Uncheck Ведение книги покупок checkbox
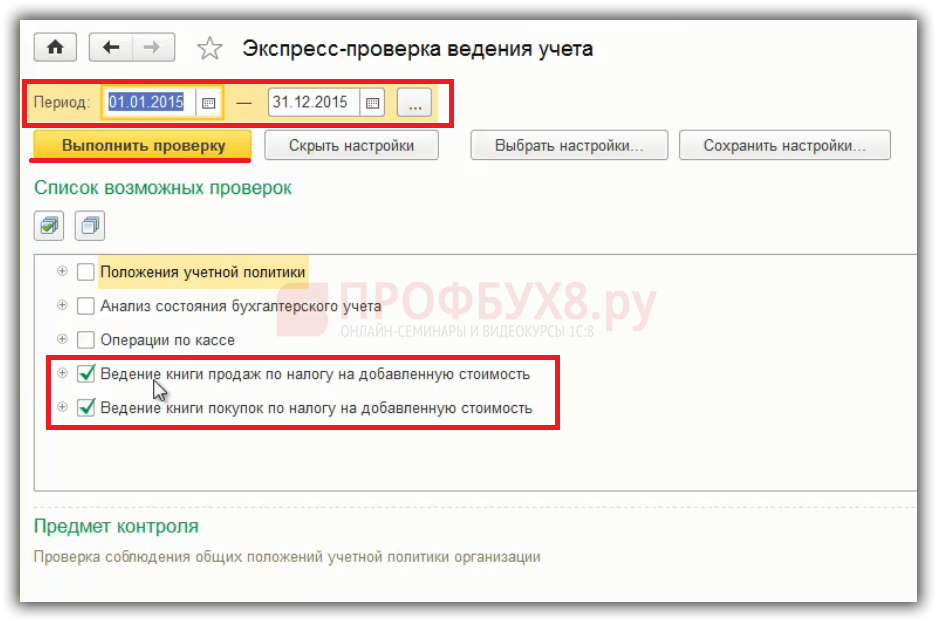937x622 pixels. point(86,408)
